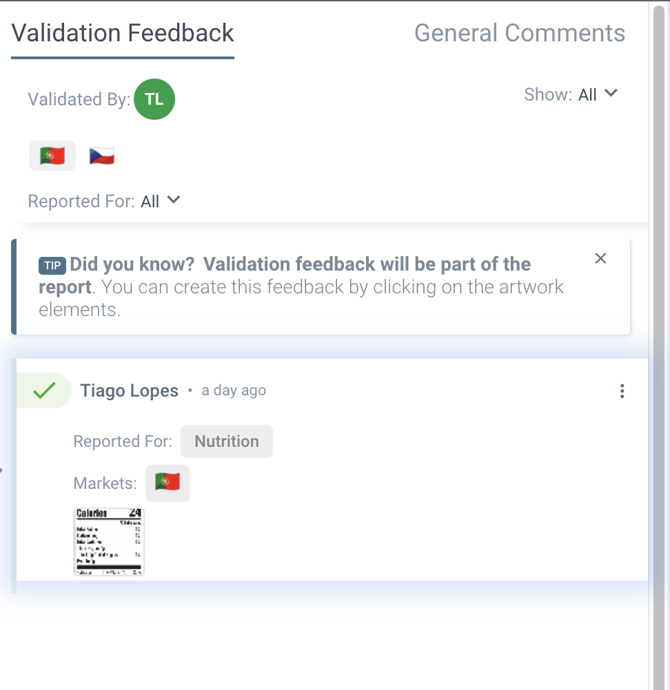The width and height of the screenshot is (670, 690).
Task: Expand the Reported For: All filter dropdown
Action: pos(105,201)
